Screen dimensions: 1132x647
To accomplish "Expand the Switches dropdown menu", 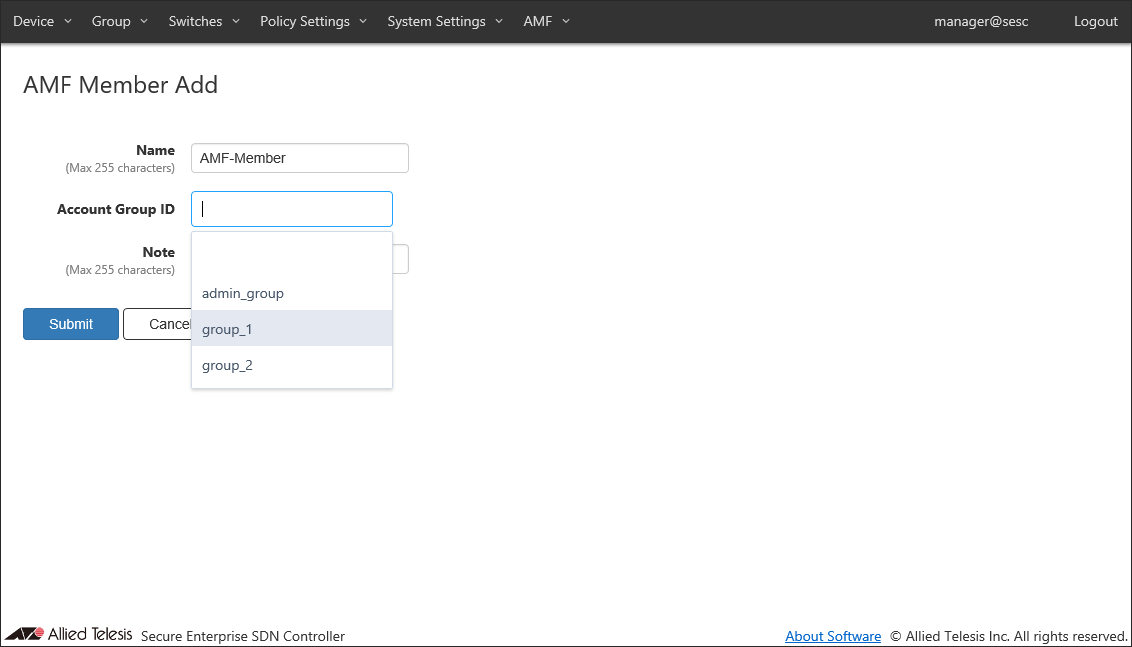I will (x=204, y=21).
